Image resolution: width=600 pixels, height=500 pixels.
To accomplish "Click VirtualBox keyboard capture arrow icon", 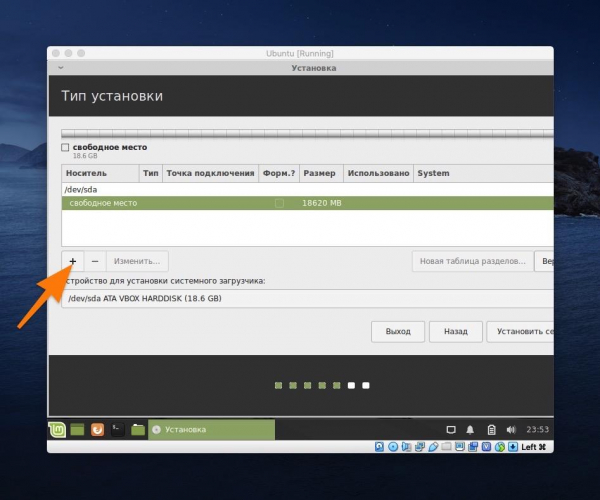I will click(x=513, y=447).
